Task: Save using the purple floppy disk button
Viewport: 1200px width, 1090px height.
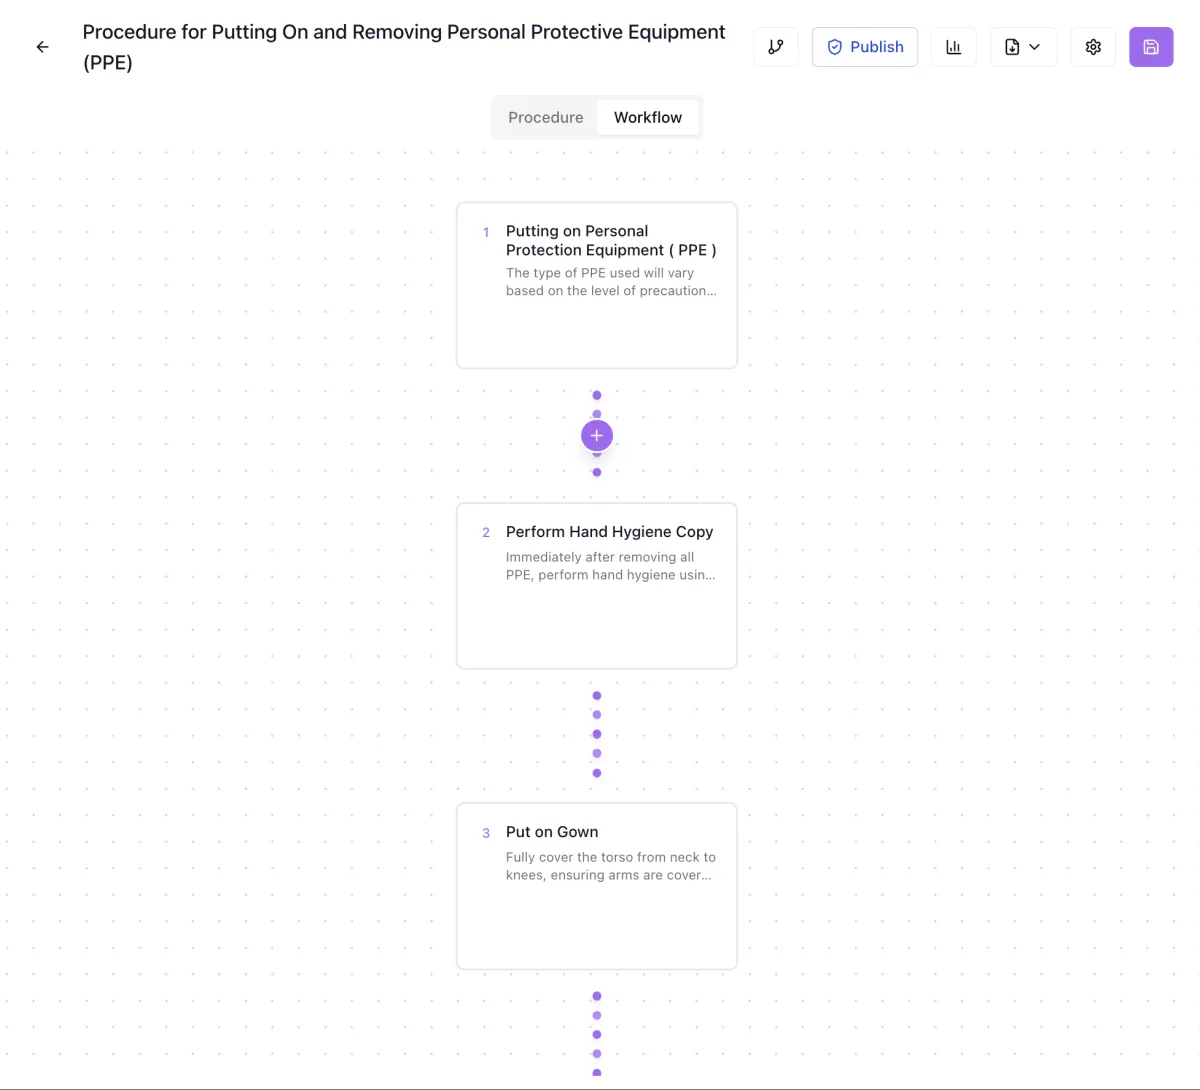Action: pyautogui.click(x=1151, y=47)
